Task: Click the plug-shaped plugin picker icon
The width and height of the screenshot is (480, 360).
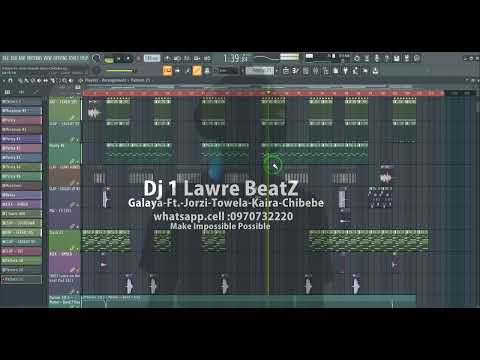Action: pos(345,71)
